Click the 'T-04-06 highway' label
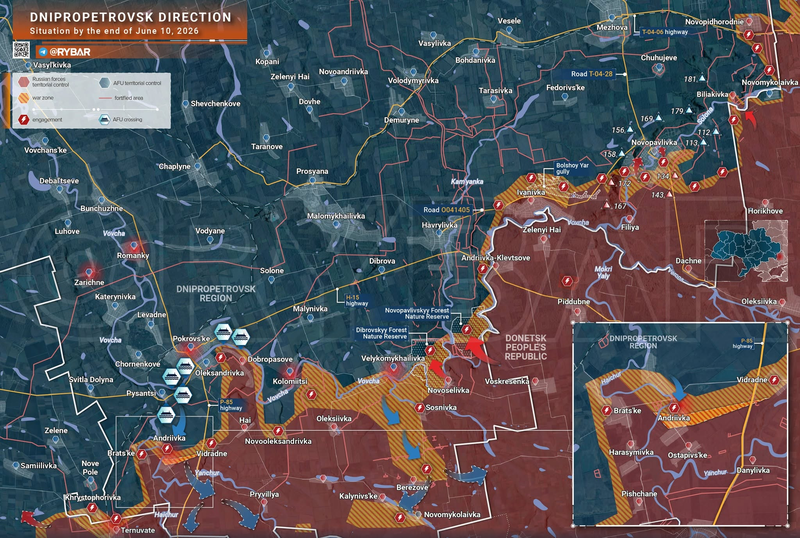This screenshot has width=800, height=538. pos(665,32)
